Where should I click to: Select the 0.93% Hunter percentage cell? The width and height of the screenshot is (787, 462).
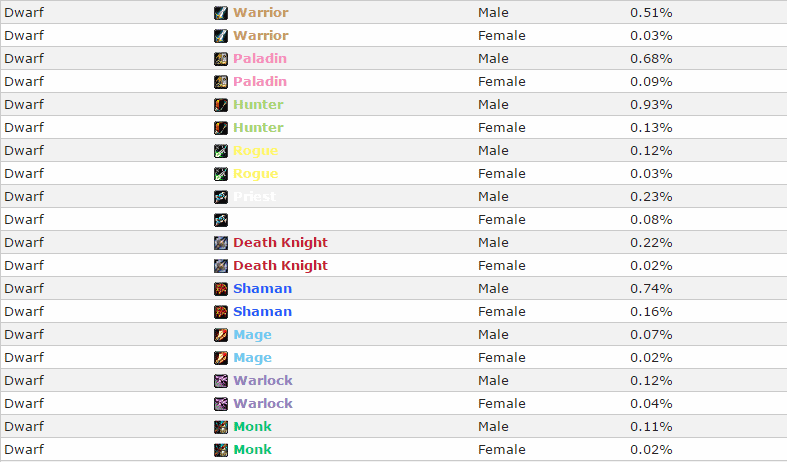(x=651, y=104)
